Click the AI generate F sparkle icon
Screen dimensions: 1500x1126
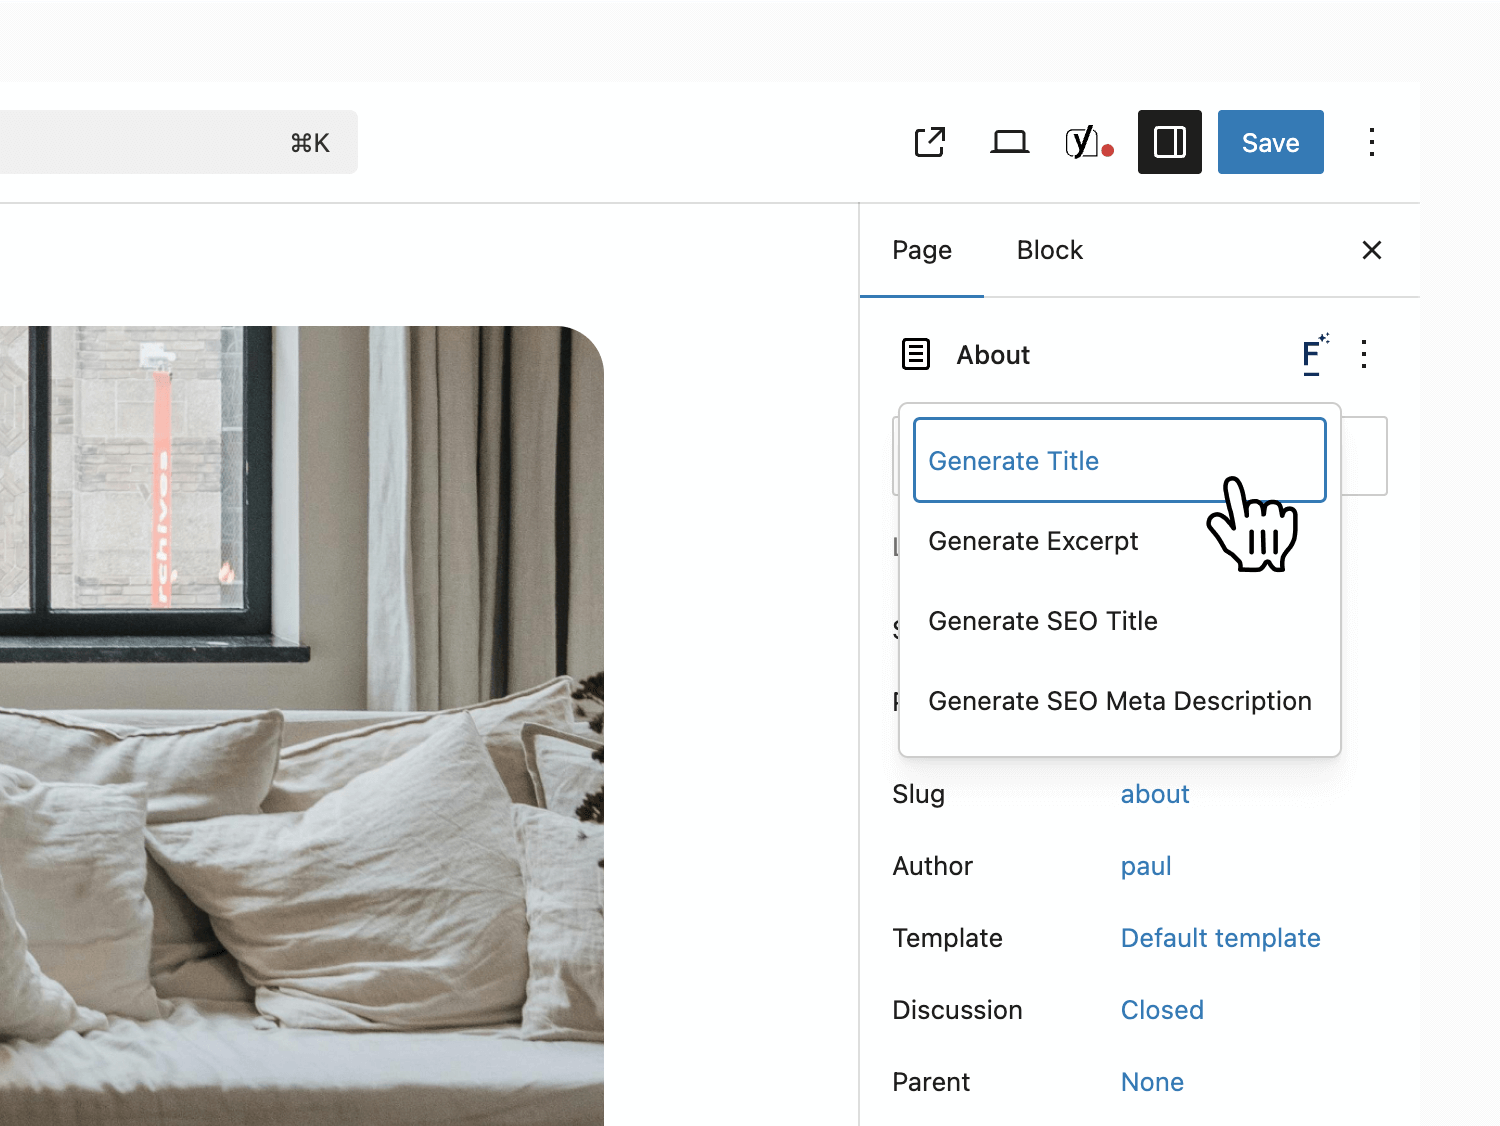pyautogui.click(x=1313, y=354)
